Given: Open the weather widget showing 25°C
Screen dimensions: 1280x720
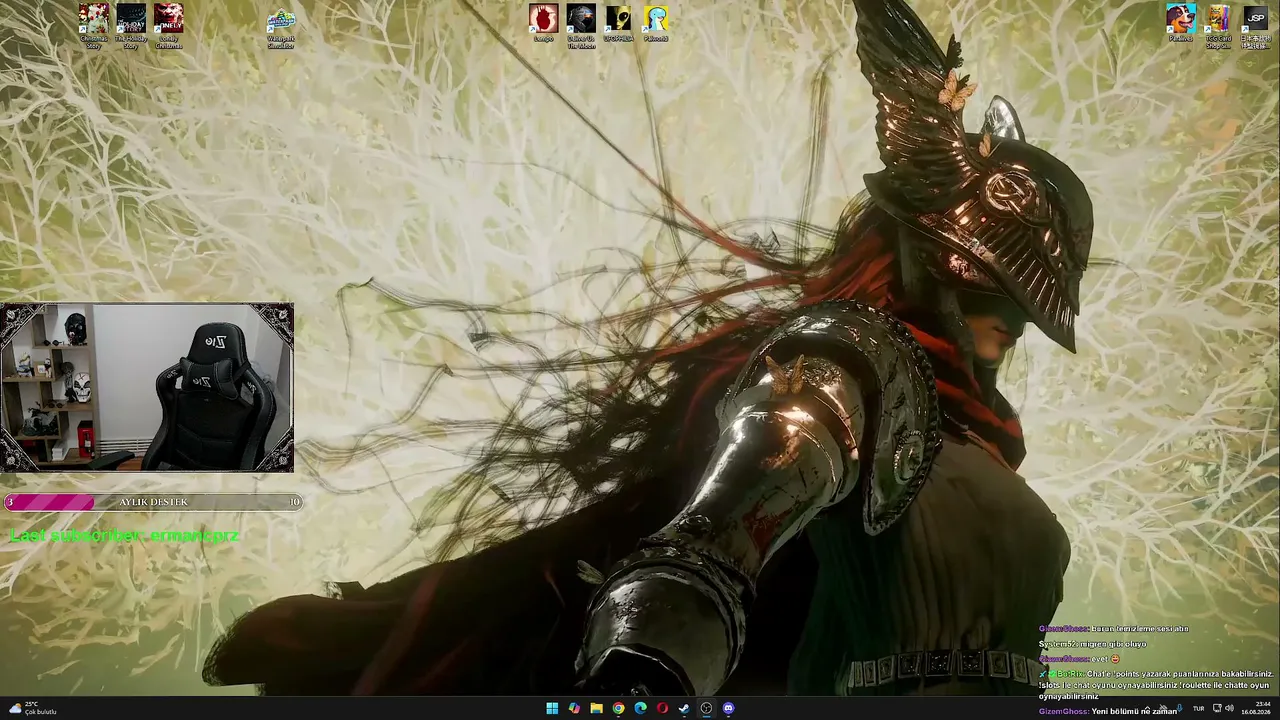Looking at the screenshot, I should tap(32, 708).
